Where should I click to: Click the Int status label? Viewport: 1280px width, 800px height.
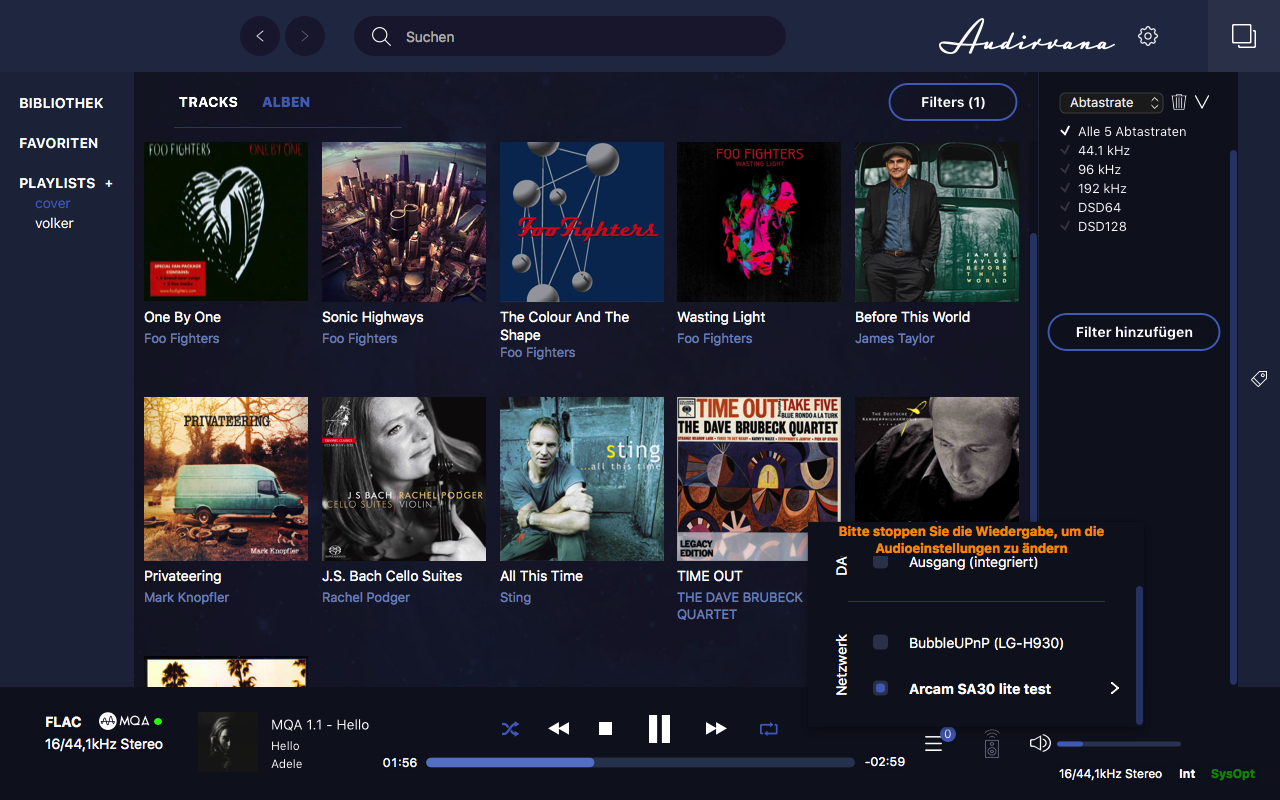(1187, 774)
